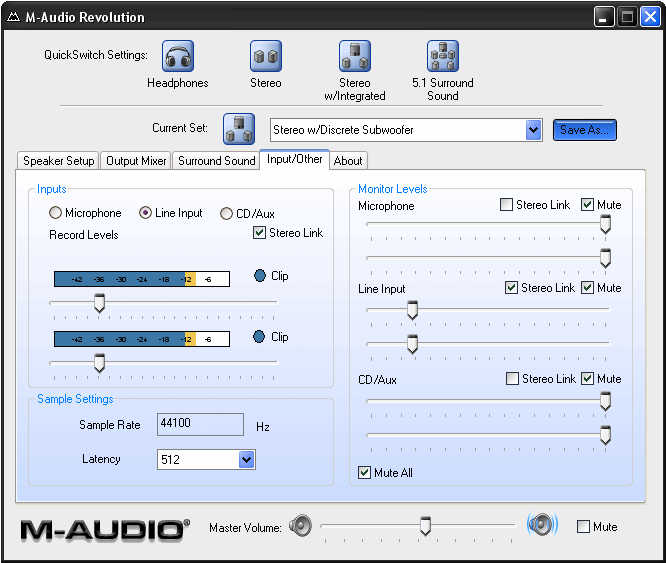Select the Microphone input radio button
666x563 pixels.
click(x=55, y=213)
